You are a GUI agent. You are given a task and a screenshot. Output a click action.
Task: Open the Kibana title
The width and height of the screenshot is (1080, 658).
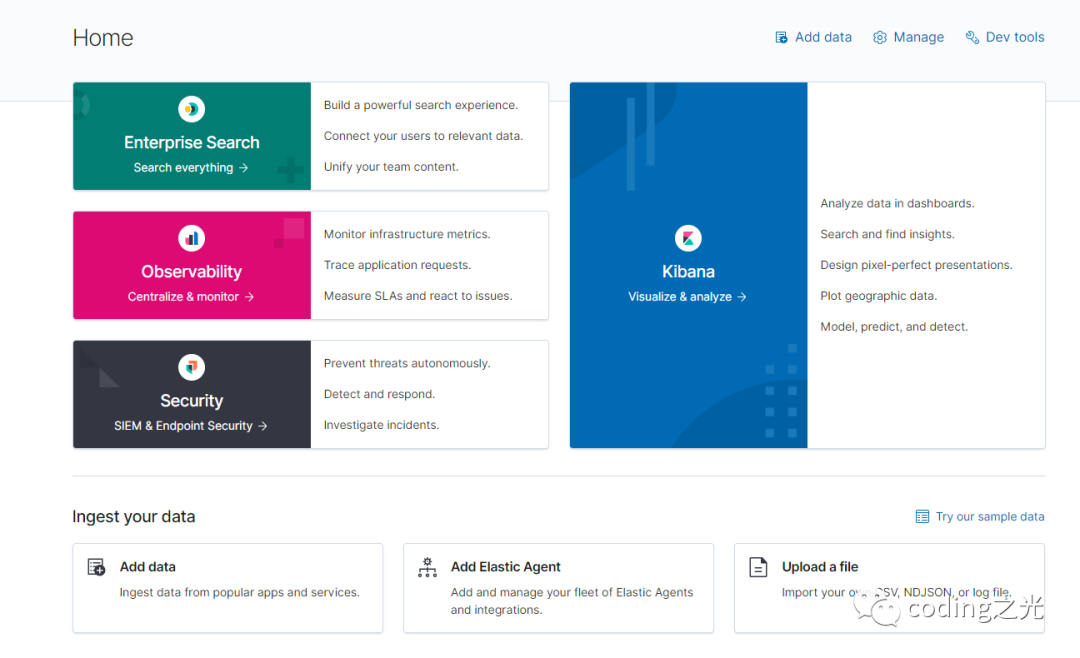[688, 271]
